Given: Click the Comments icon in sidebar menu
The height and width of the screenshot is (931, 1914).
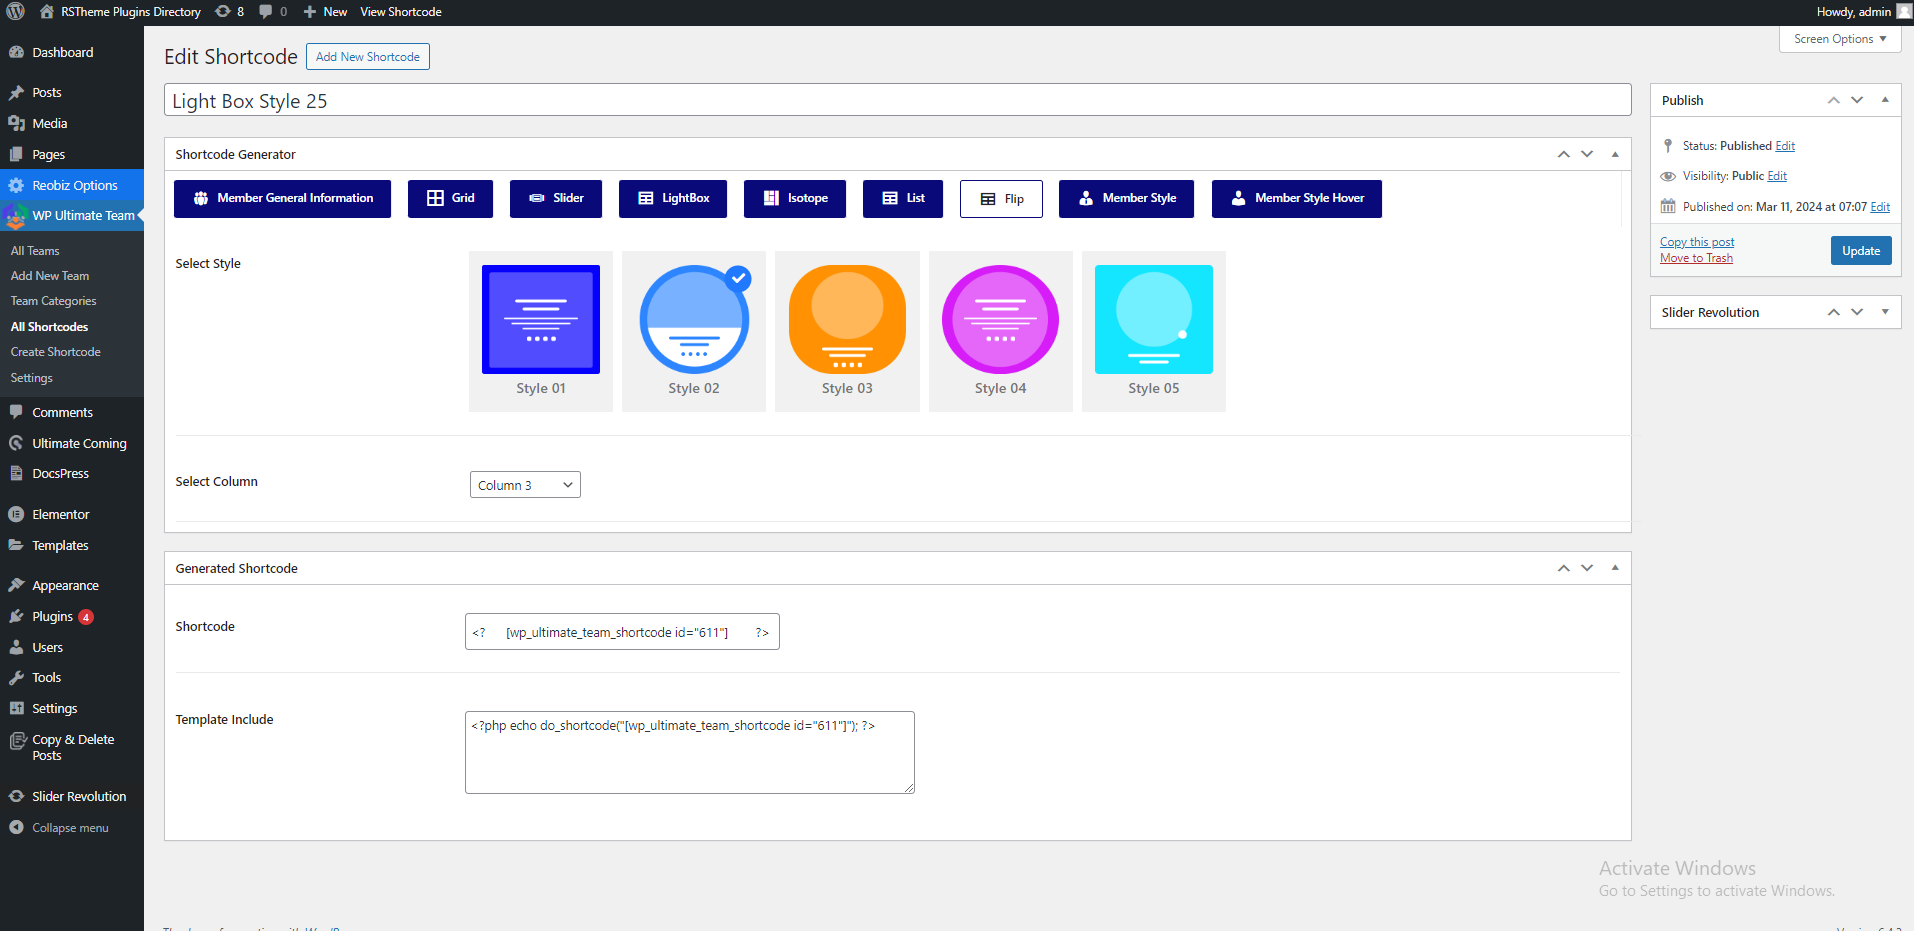Looking at the screenshot, I should [16, 412].
